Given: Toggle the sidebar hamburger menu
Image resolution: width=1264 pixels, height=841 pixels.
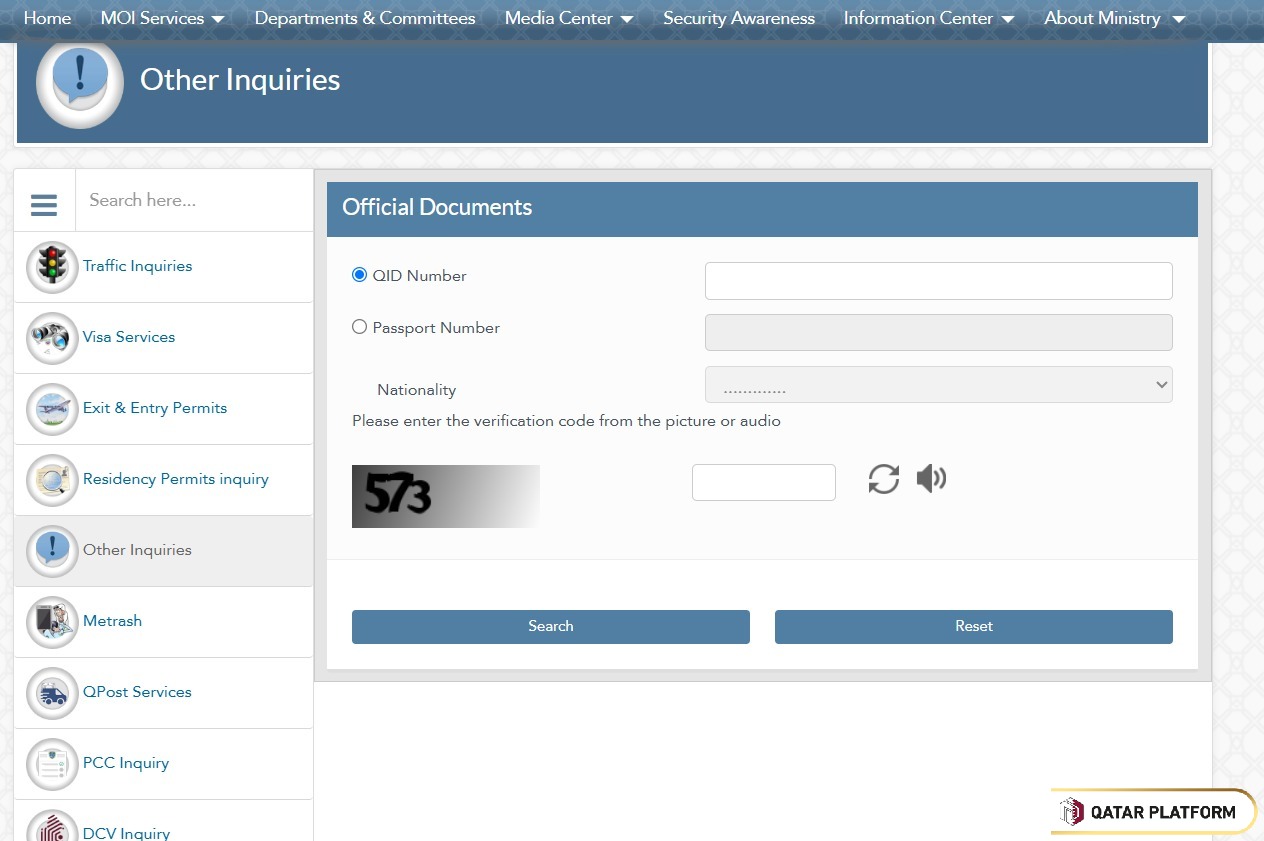Looking at the screenshot, I should (x=43, y=204).
